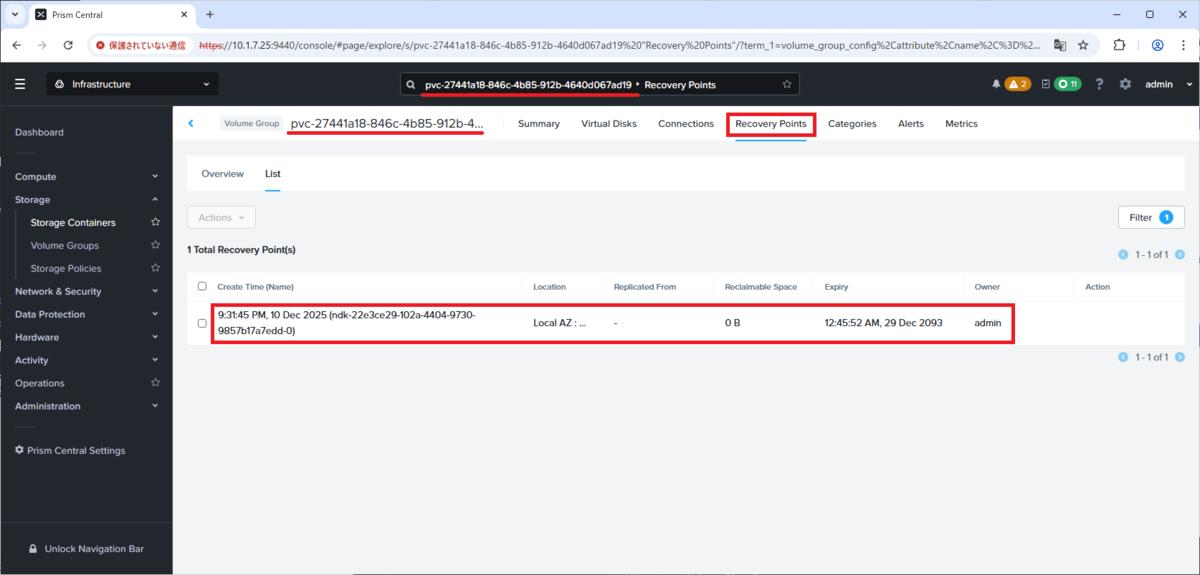Star the Operations sidebar item

pyautogui.click(x=155, y=383)
